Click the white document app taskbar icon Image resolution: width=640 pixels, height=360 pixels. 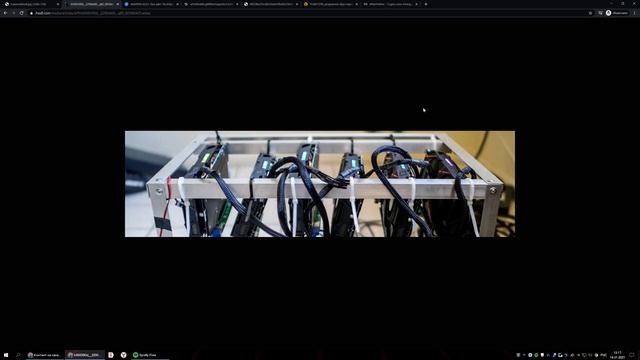tap(111, 355)
